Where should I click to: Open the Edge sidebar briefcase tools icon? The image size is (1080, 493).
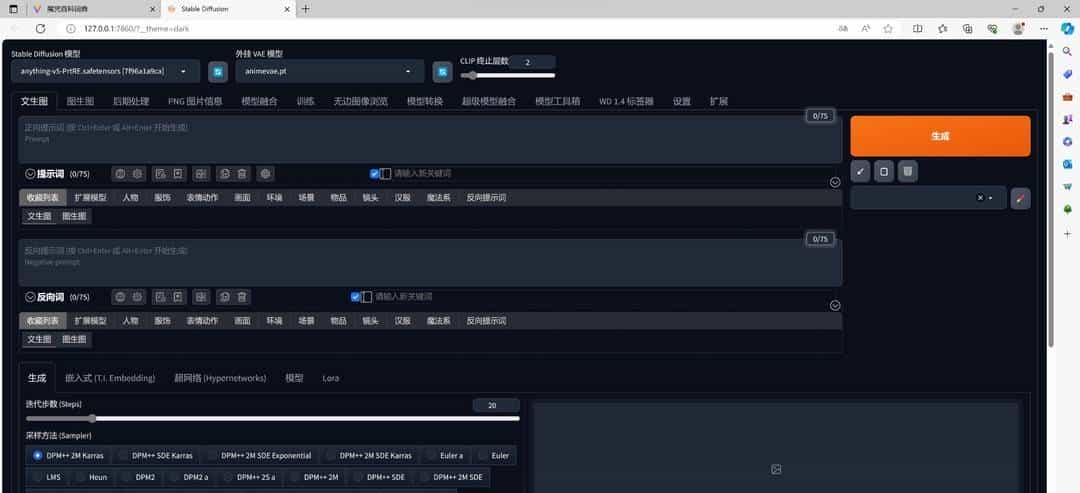coord(1068,97)
